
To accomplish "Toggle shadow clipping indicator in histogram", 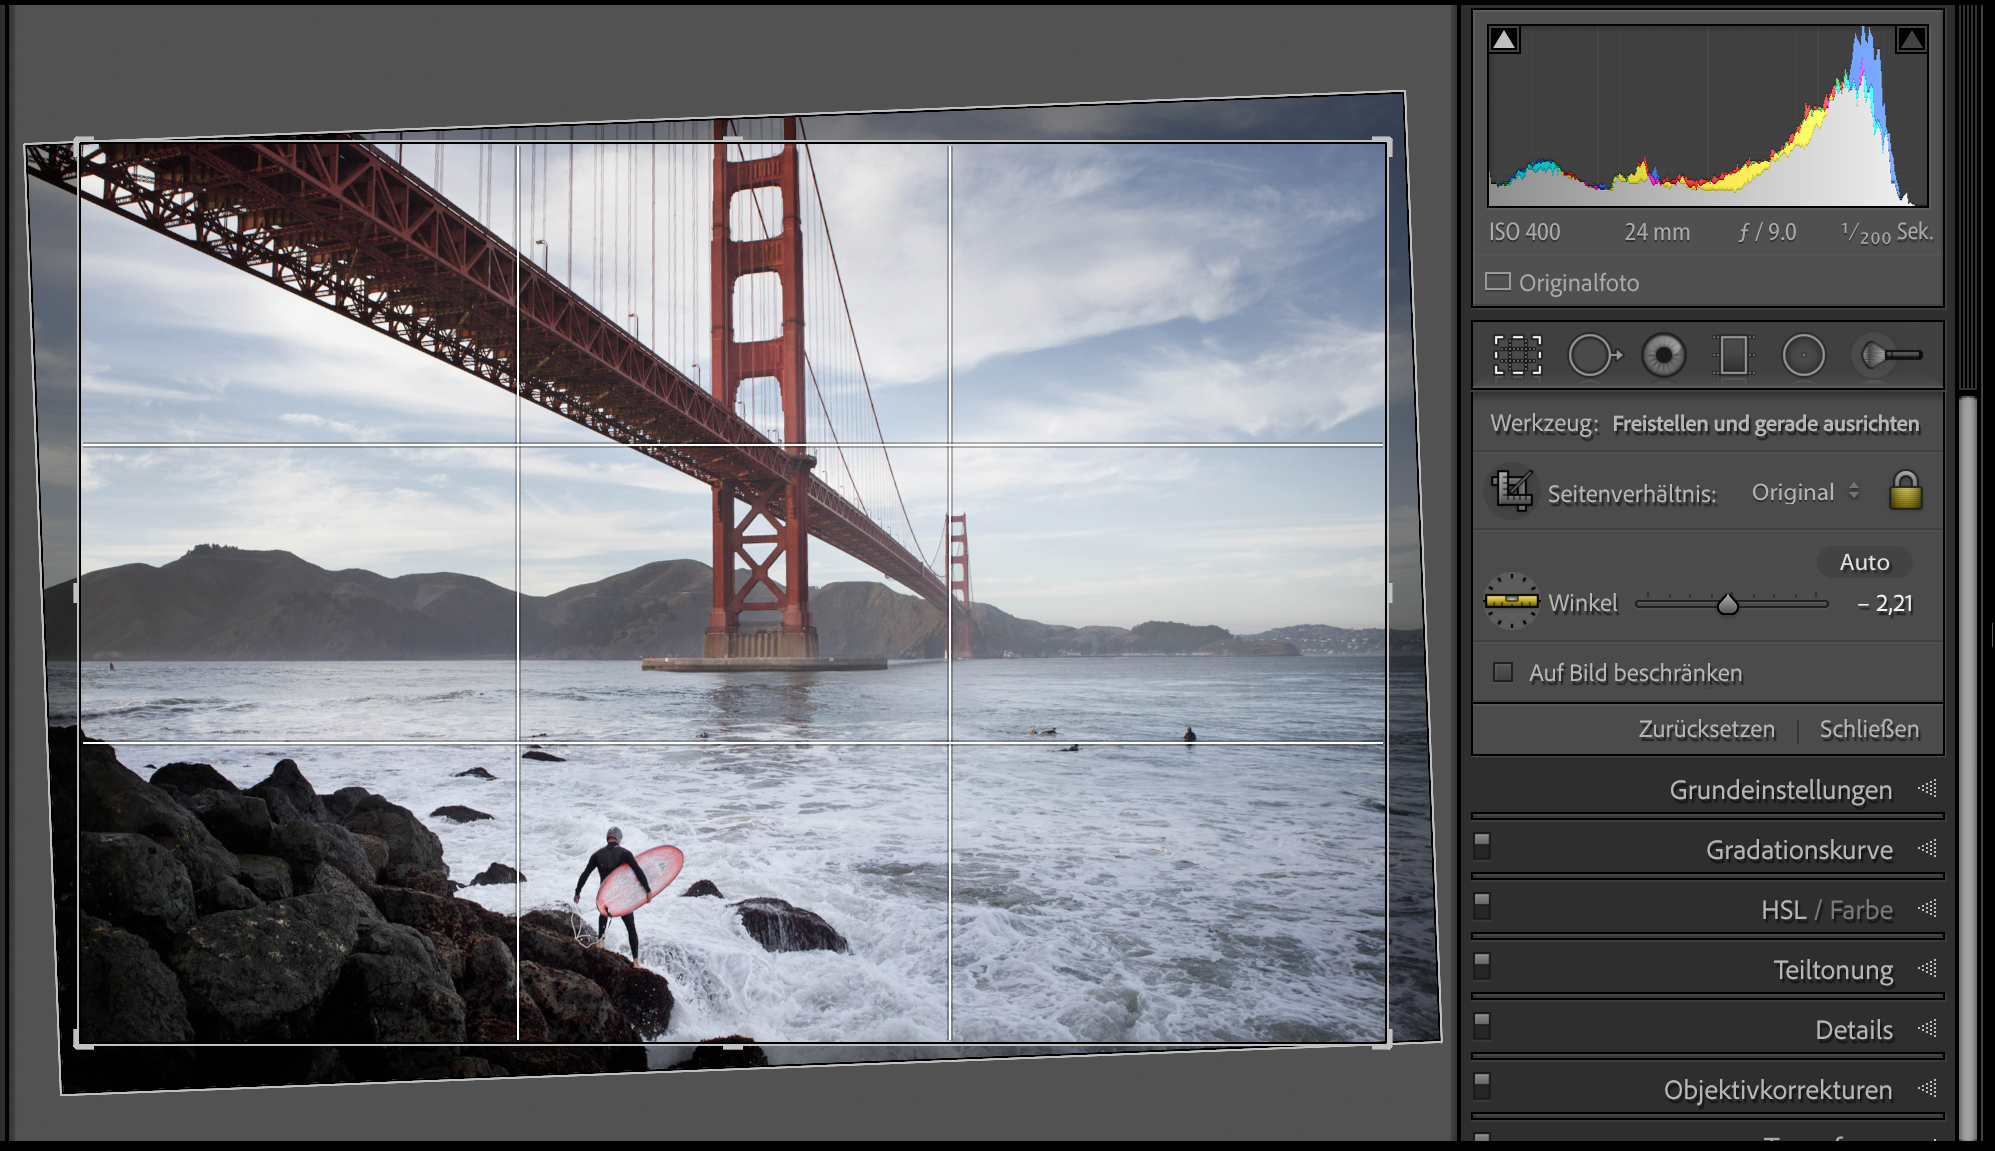I will 1504,40.
